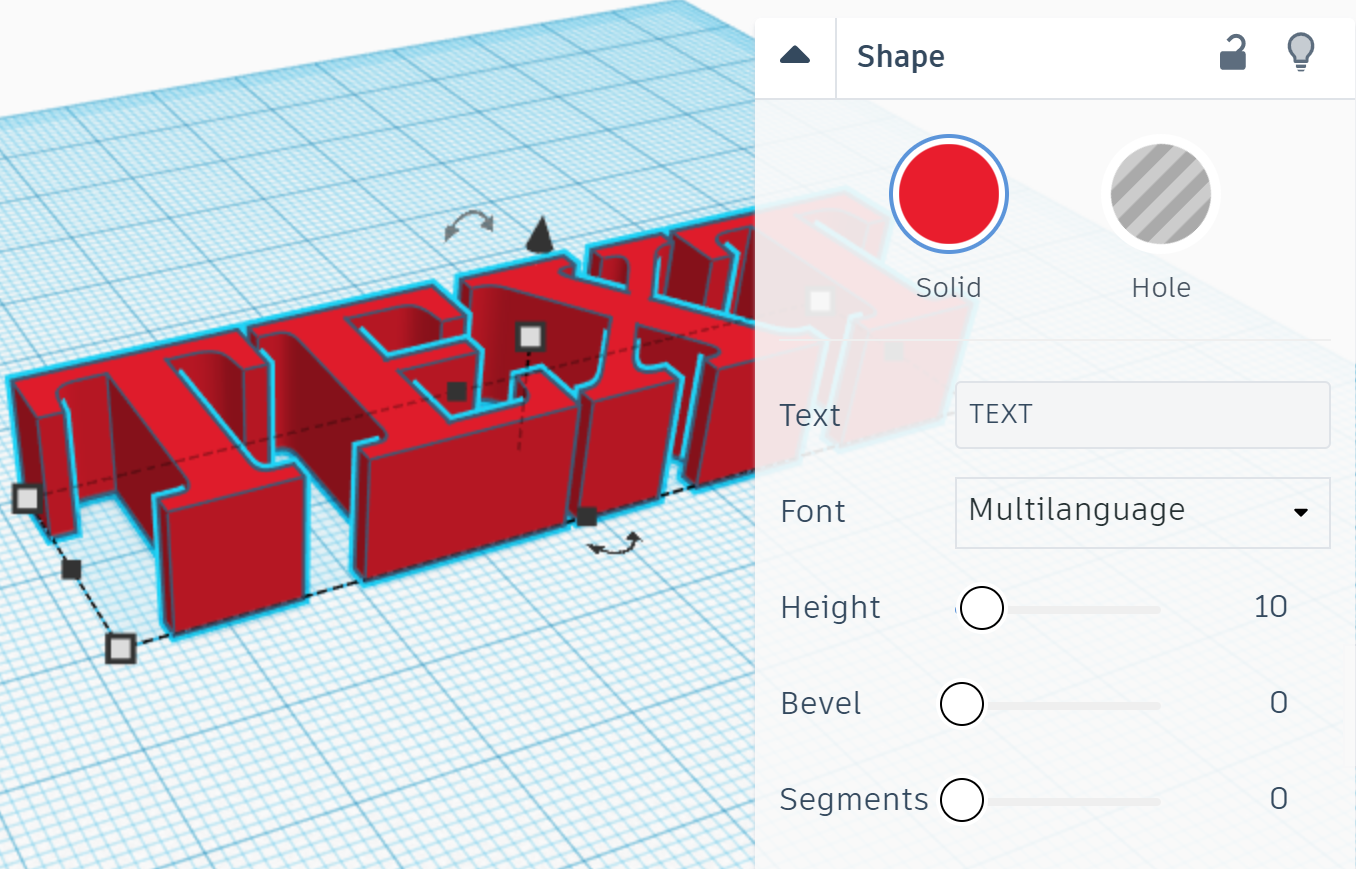Image resolution: width=1356 pixels, height=869 pixels.
Task: Click the curved rotation arrow above the shape
Action: tap(468, 226)
